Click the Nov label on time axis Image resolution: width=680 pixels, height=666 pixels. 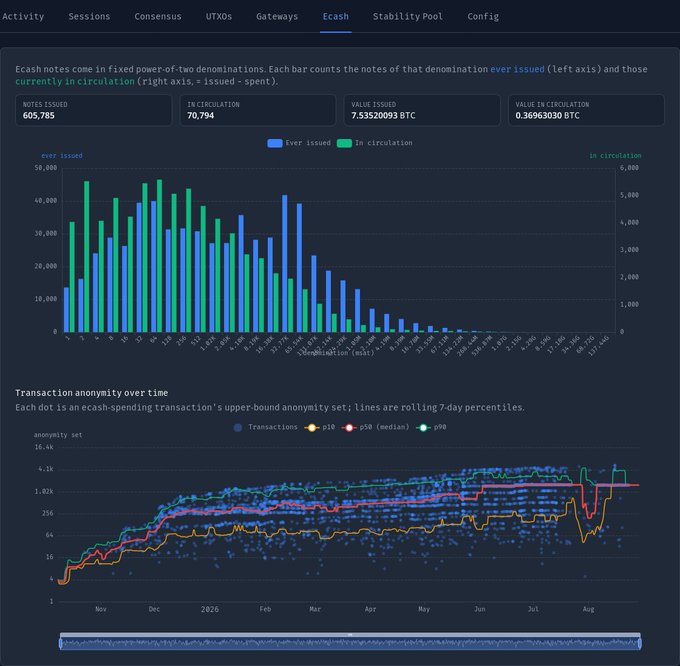click(x=101, y=609)
